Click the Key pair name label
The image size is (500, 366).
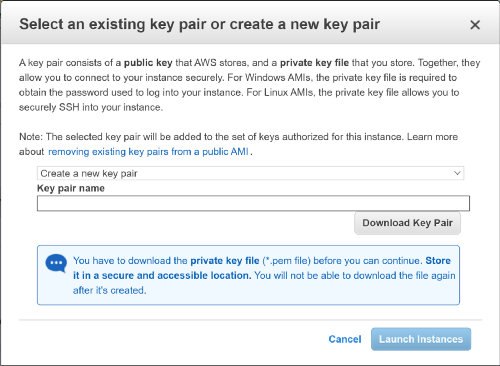pos(71,188)
